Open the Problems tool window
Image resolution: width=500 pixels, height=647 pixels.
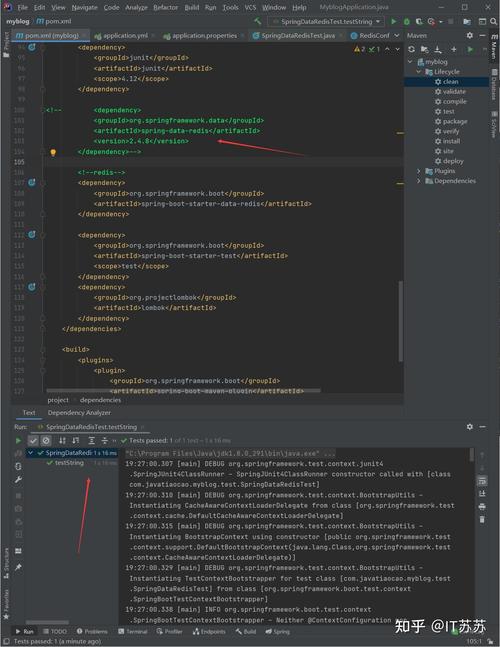(x=92, y=632)
